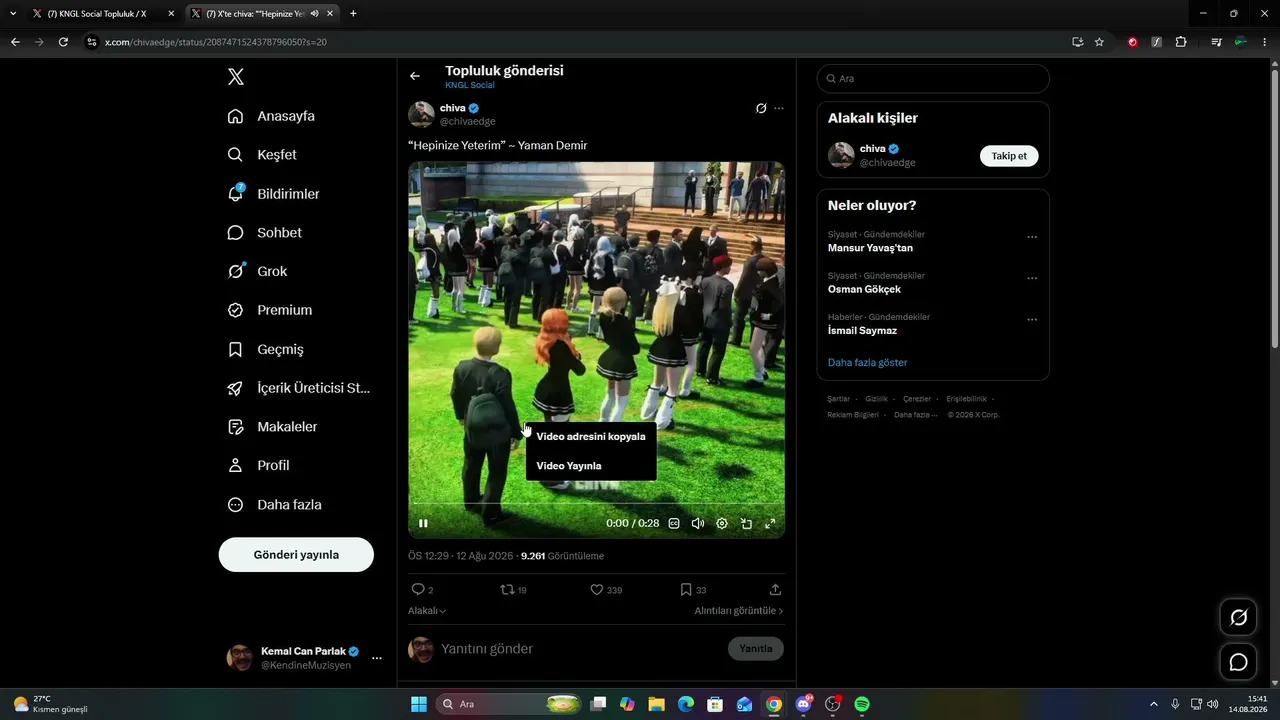Open Sohbet in the sidebar
The image size is (1280, 720).
[264, 233]
